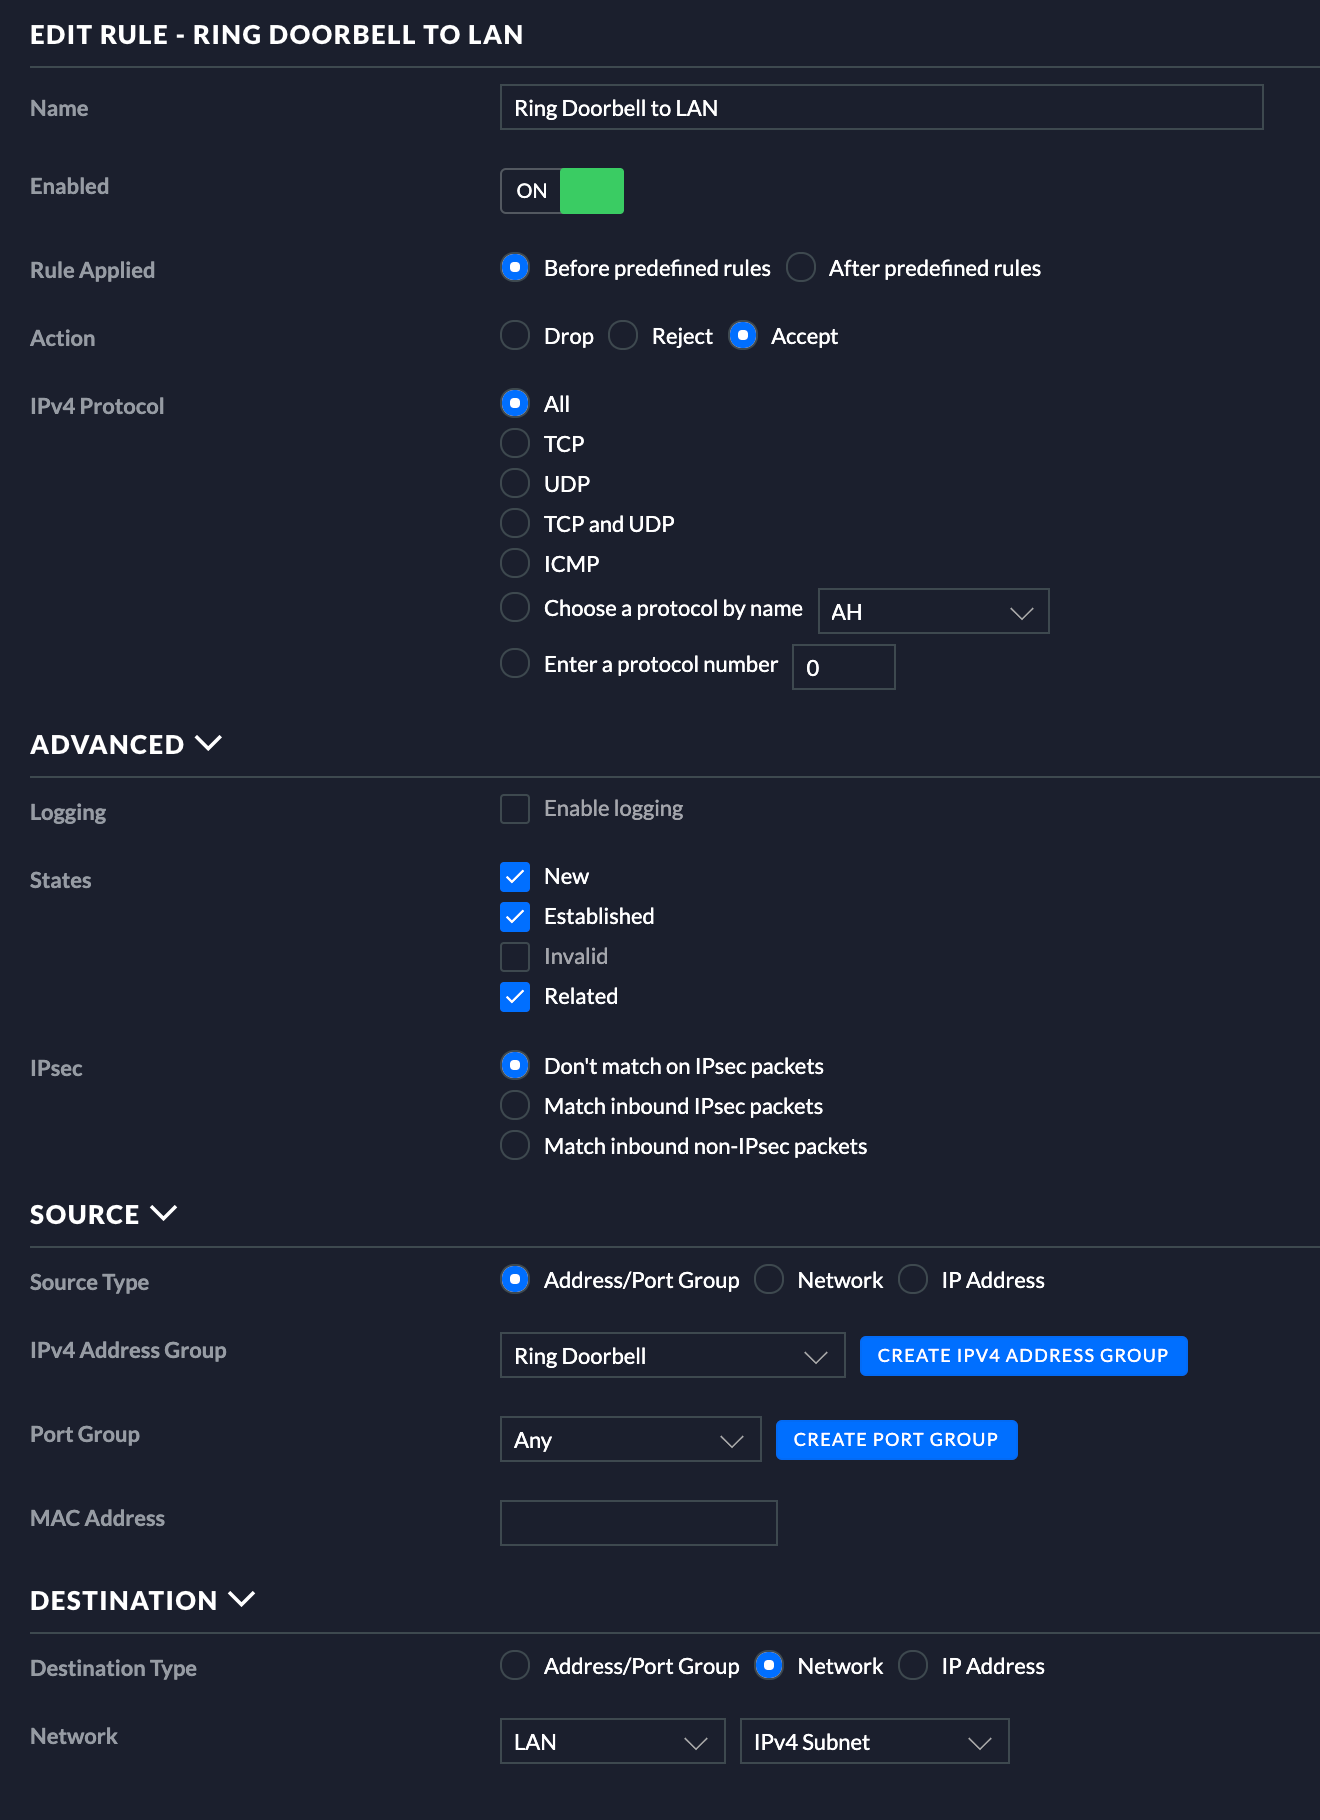Select Match inbound IPsec packets
Image resolution: width=1320 pixels, height=1820 pixels.
[515, 1106]
